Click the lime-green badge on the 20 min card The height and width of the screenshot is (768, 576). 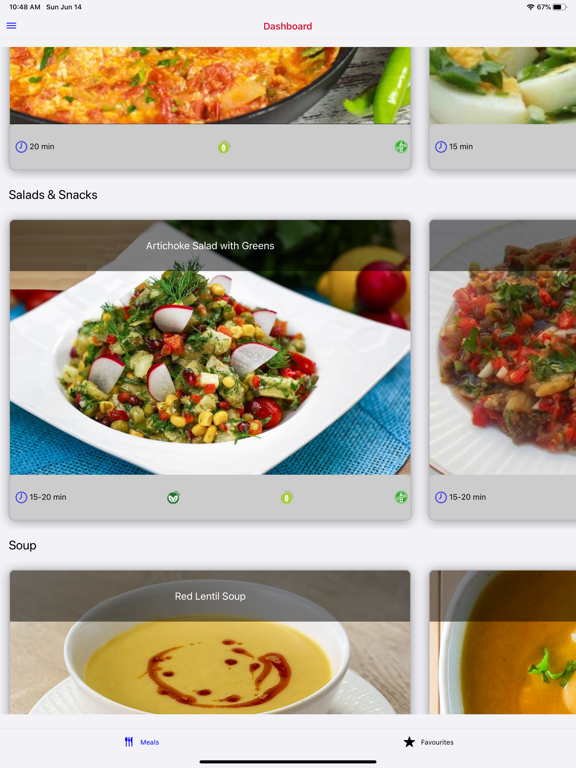[x=224, y=146]
